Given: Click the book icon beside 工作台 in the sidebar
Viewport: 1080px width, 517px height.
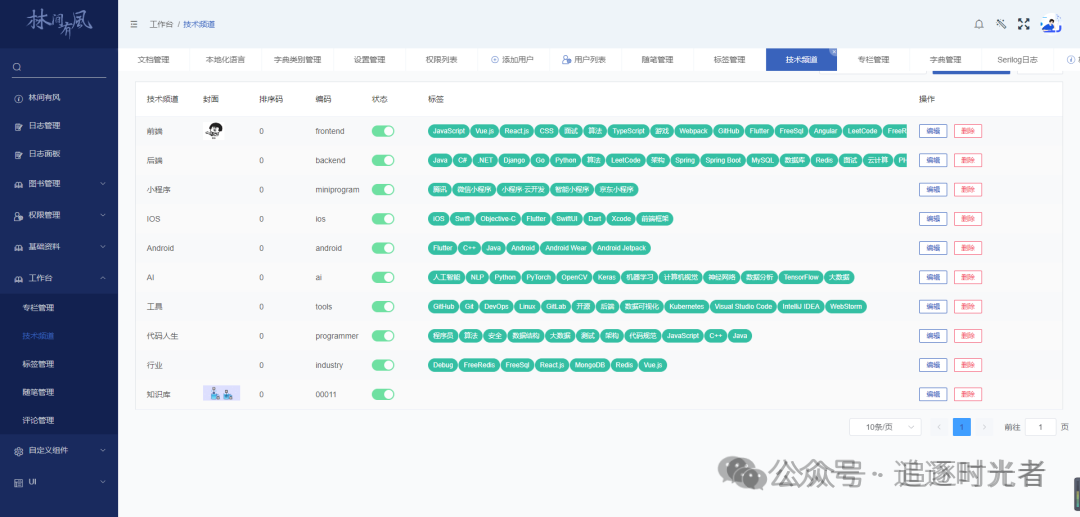Looking at the screenshot, I should click(19, 278).
